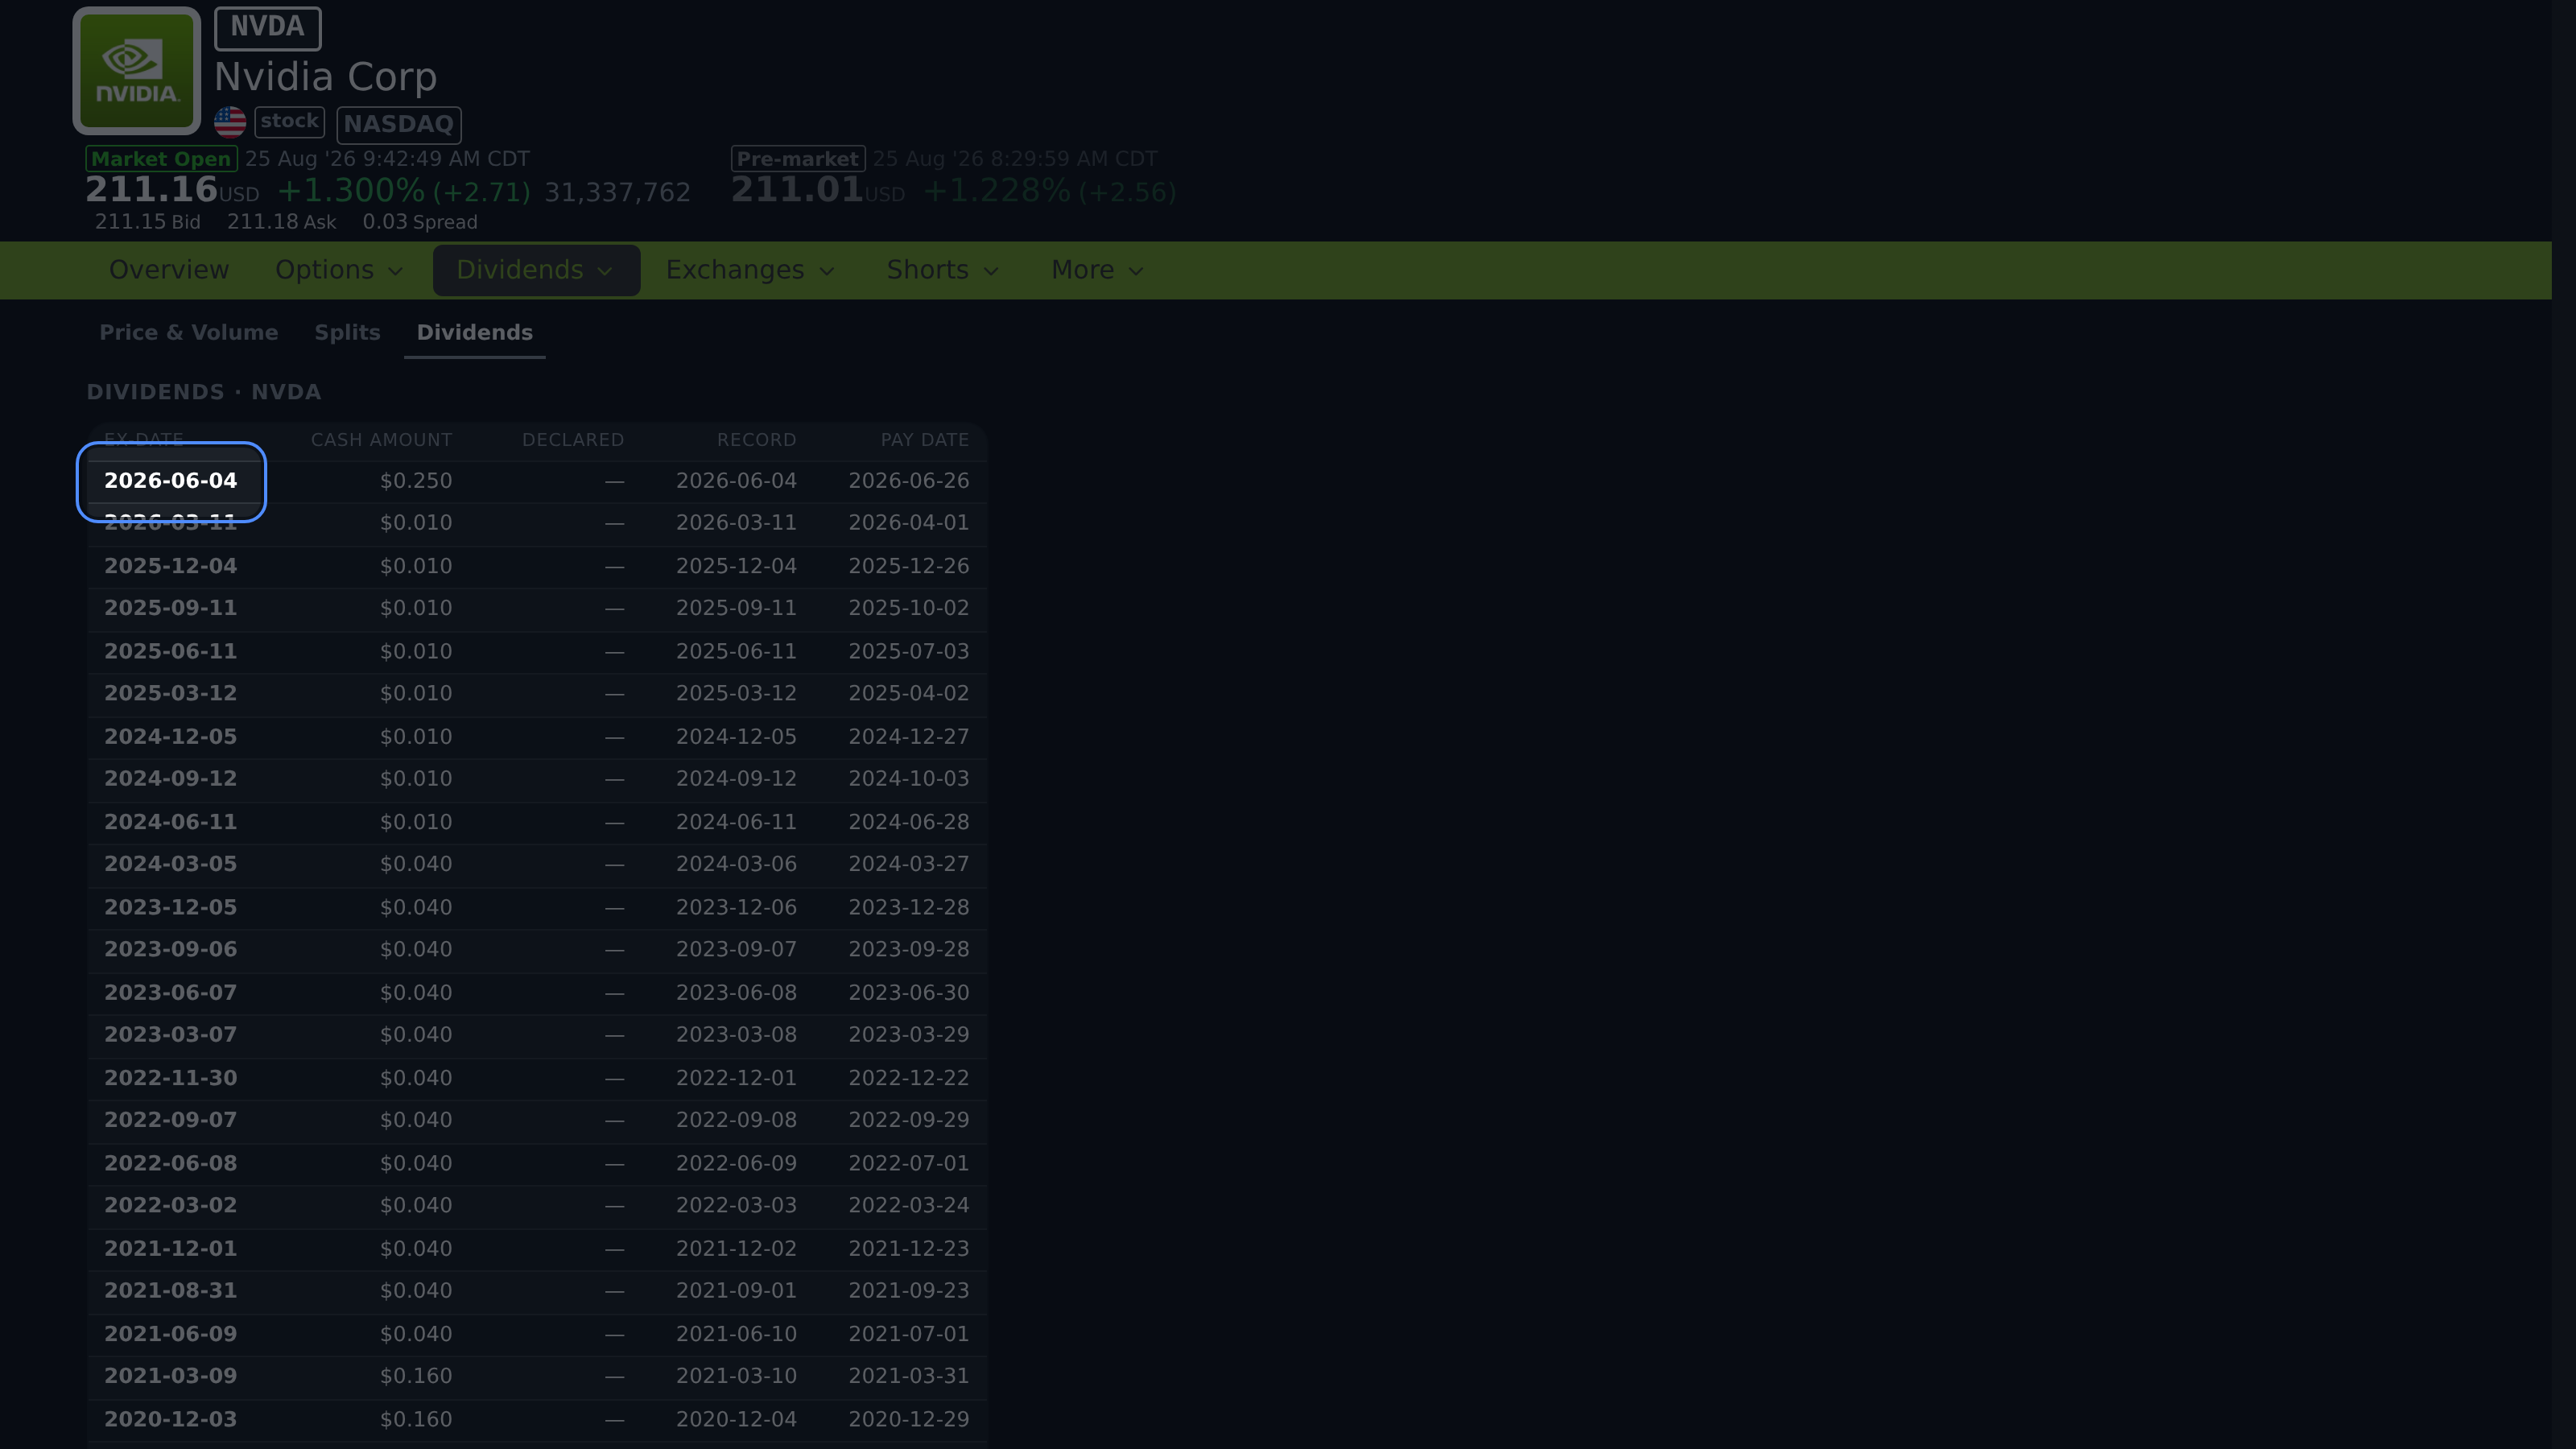Expand the More dropdown menu
This screenshot has width=2576, height=1449.
point(1097,270)
